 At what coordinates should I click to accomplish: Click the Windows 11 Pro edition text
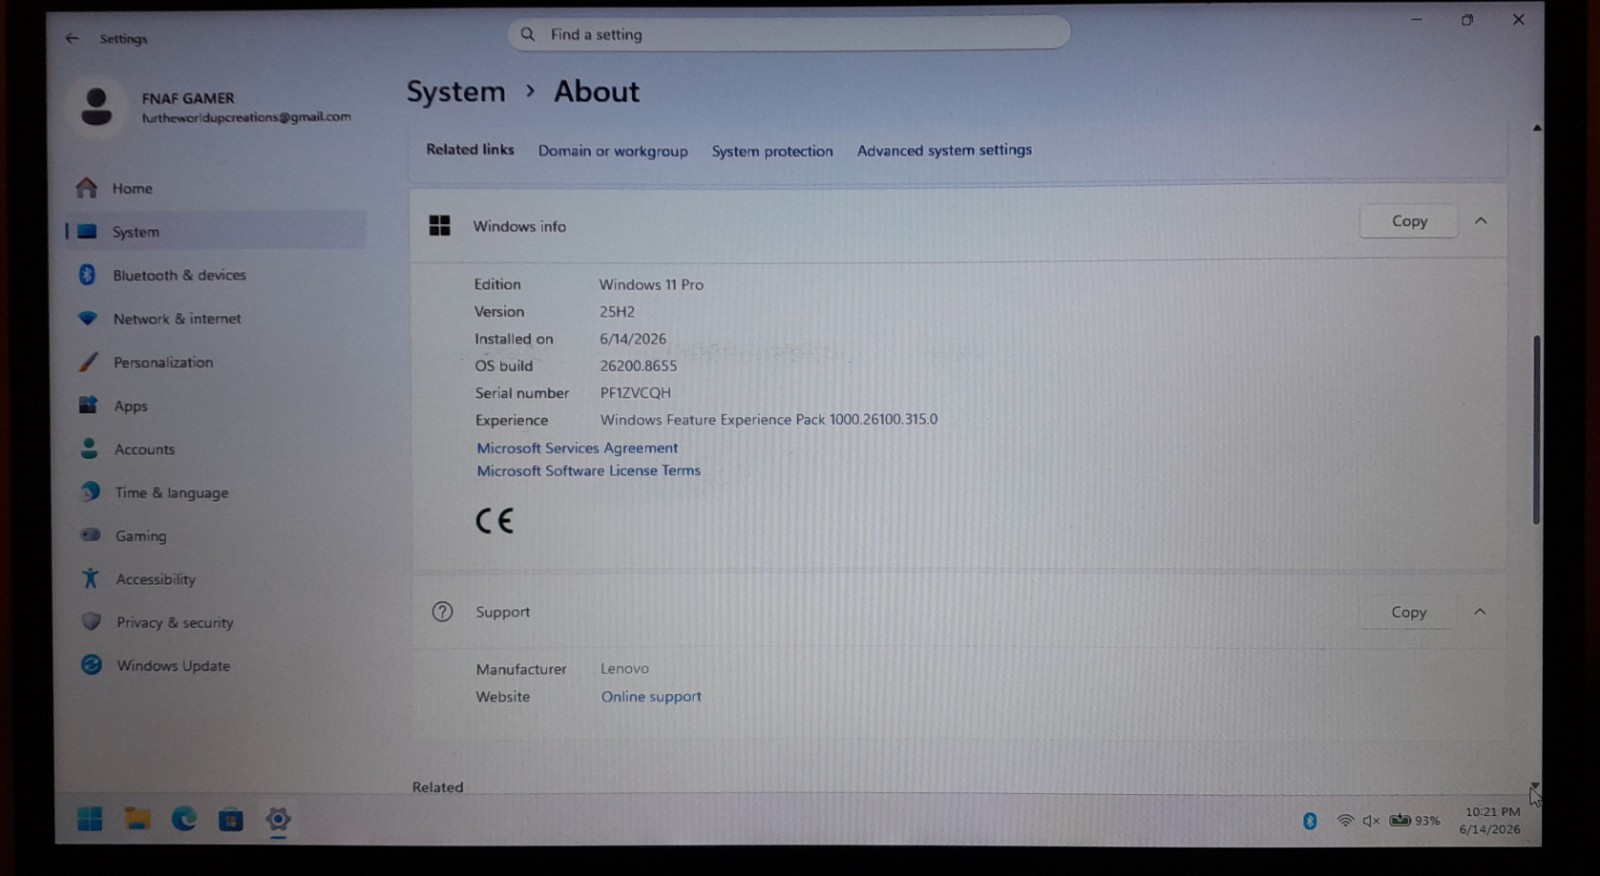point(651,284)
